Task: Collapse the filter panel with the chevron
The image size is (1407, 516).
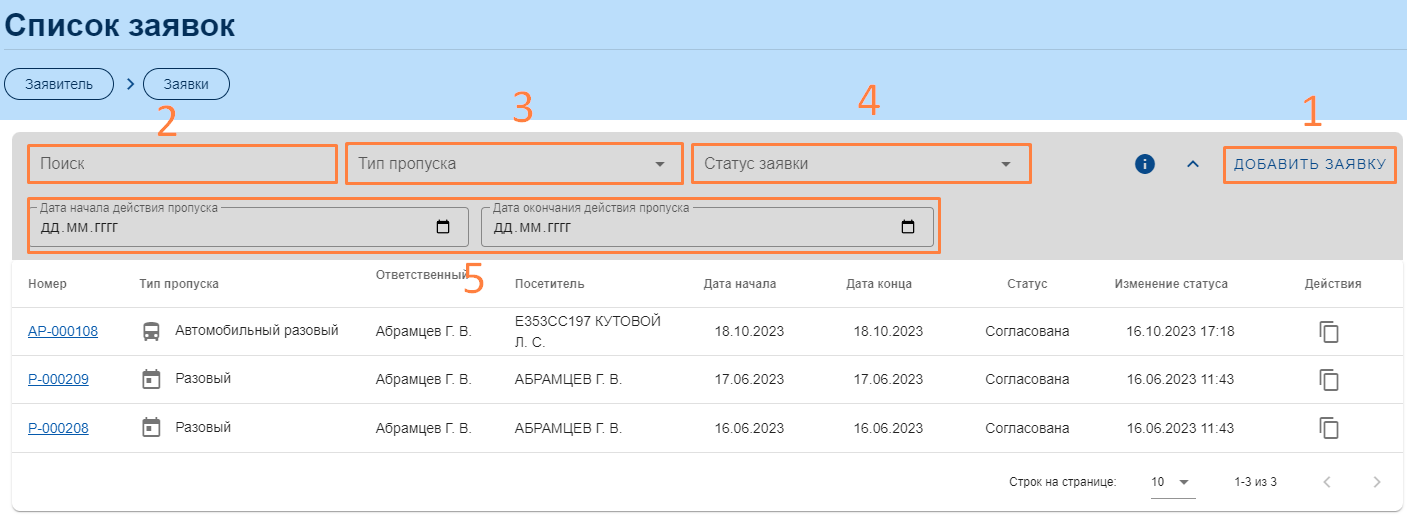Action: 1192,164
